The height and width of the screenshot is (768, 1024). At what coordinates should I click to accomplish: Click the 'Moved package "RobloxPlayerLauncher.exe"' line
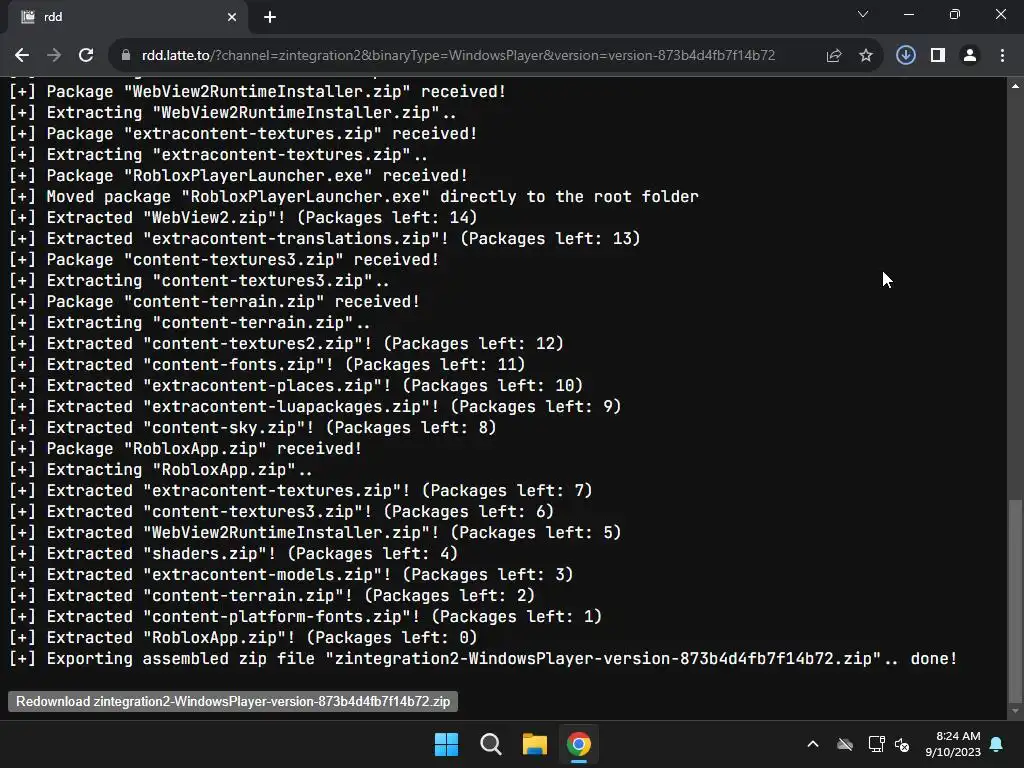(x=353, y=197)
